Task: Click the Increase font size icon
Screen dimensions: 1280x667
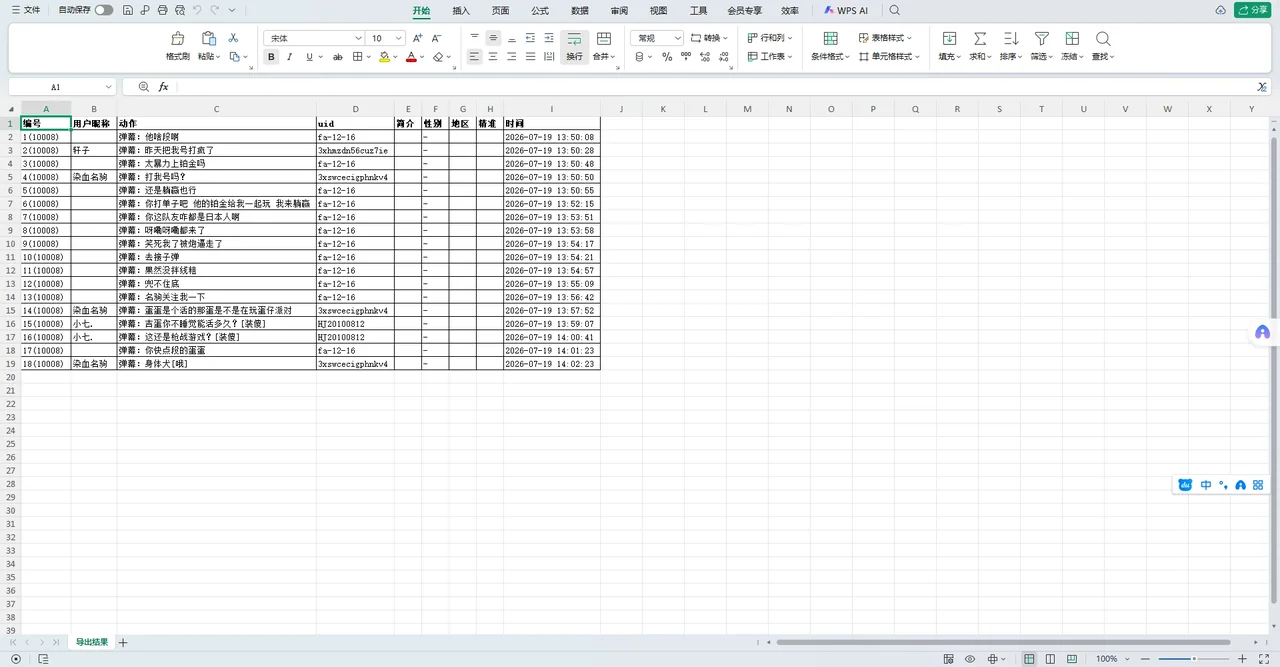Action: pos(418,38)
